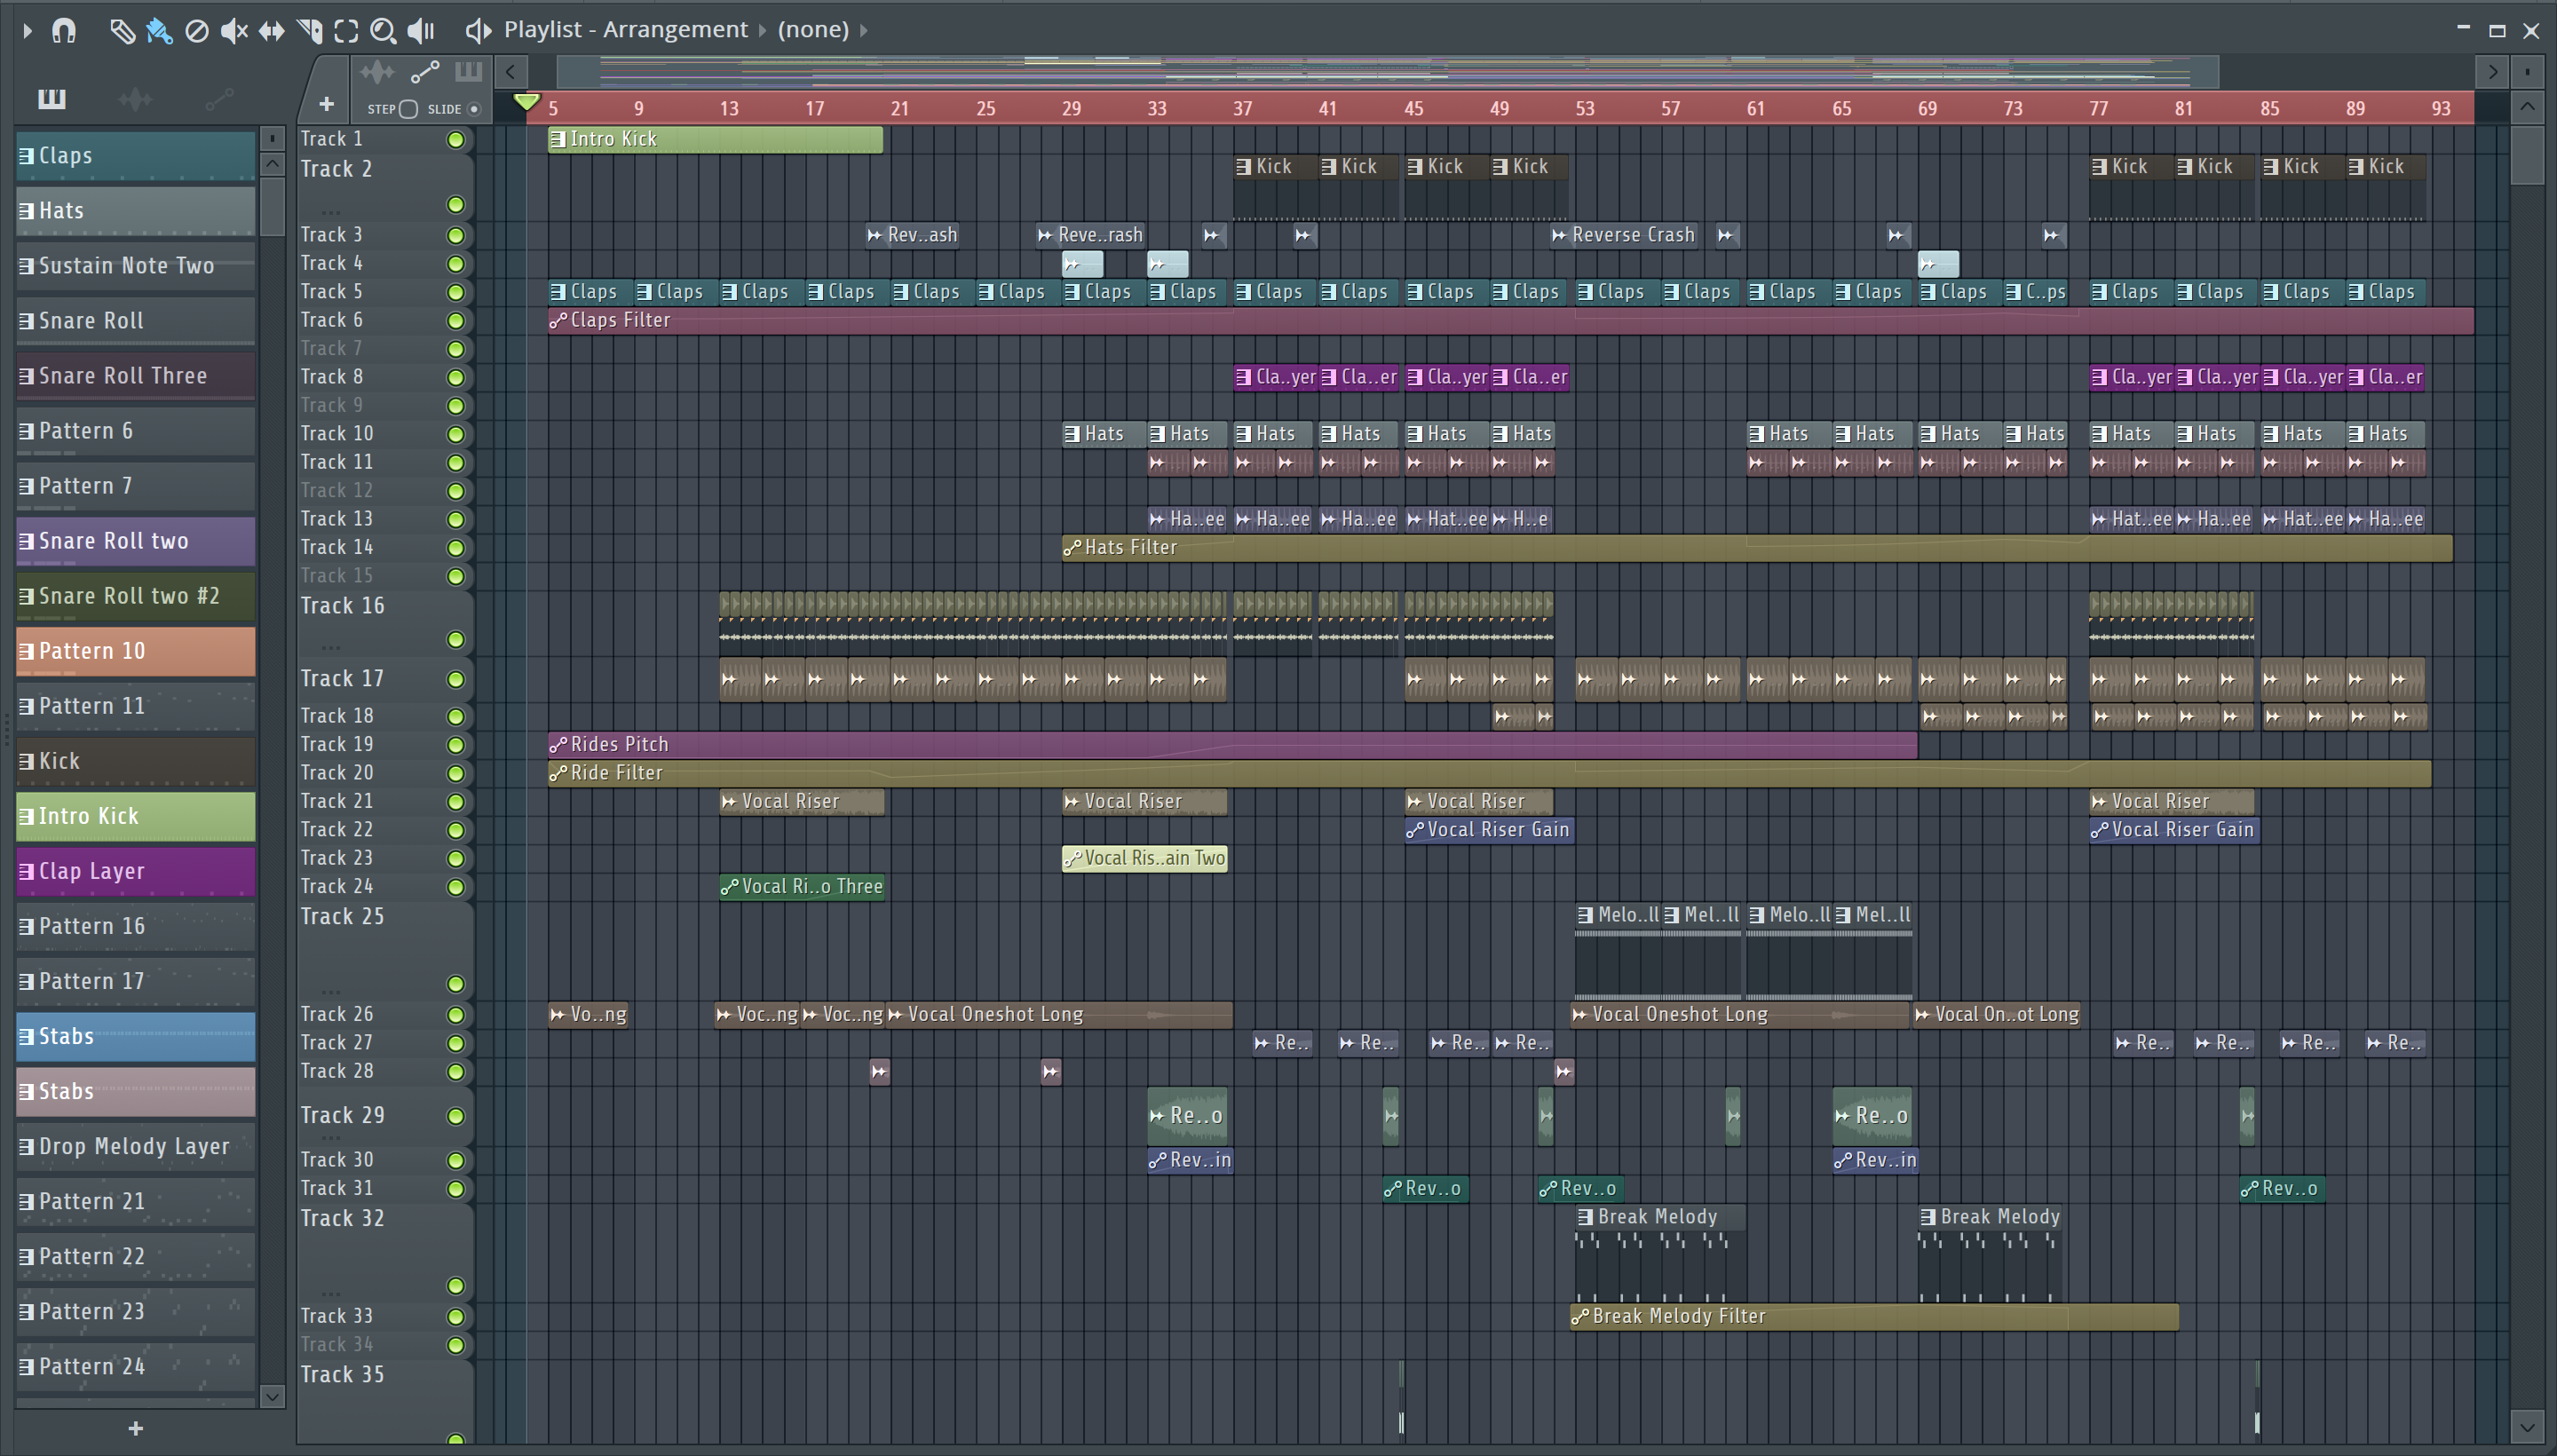2557x1456 pixels.
Task: Select the Drop Melody Layer pattern
Action: click(x=136, y=1146)
